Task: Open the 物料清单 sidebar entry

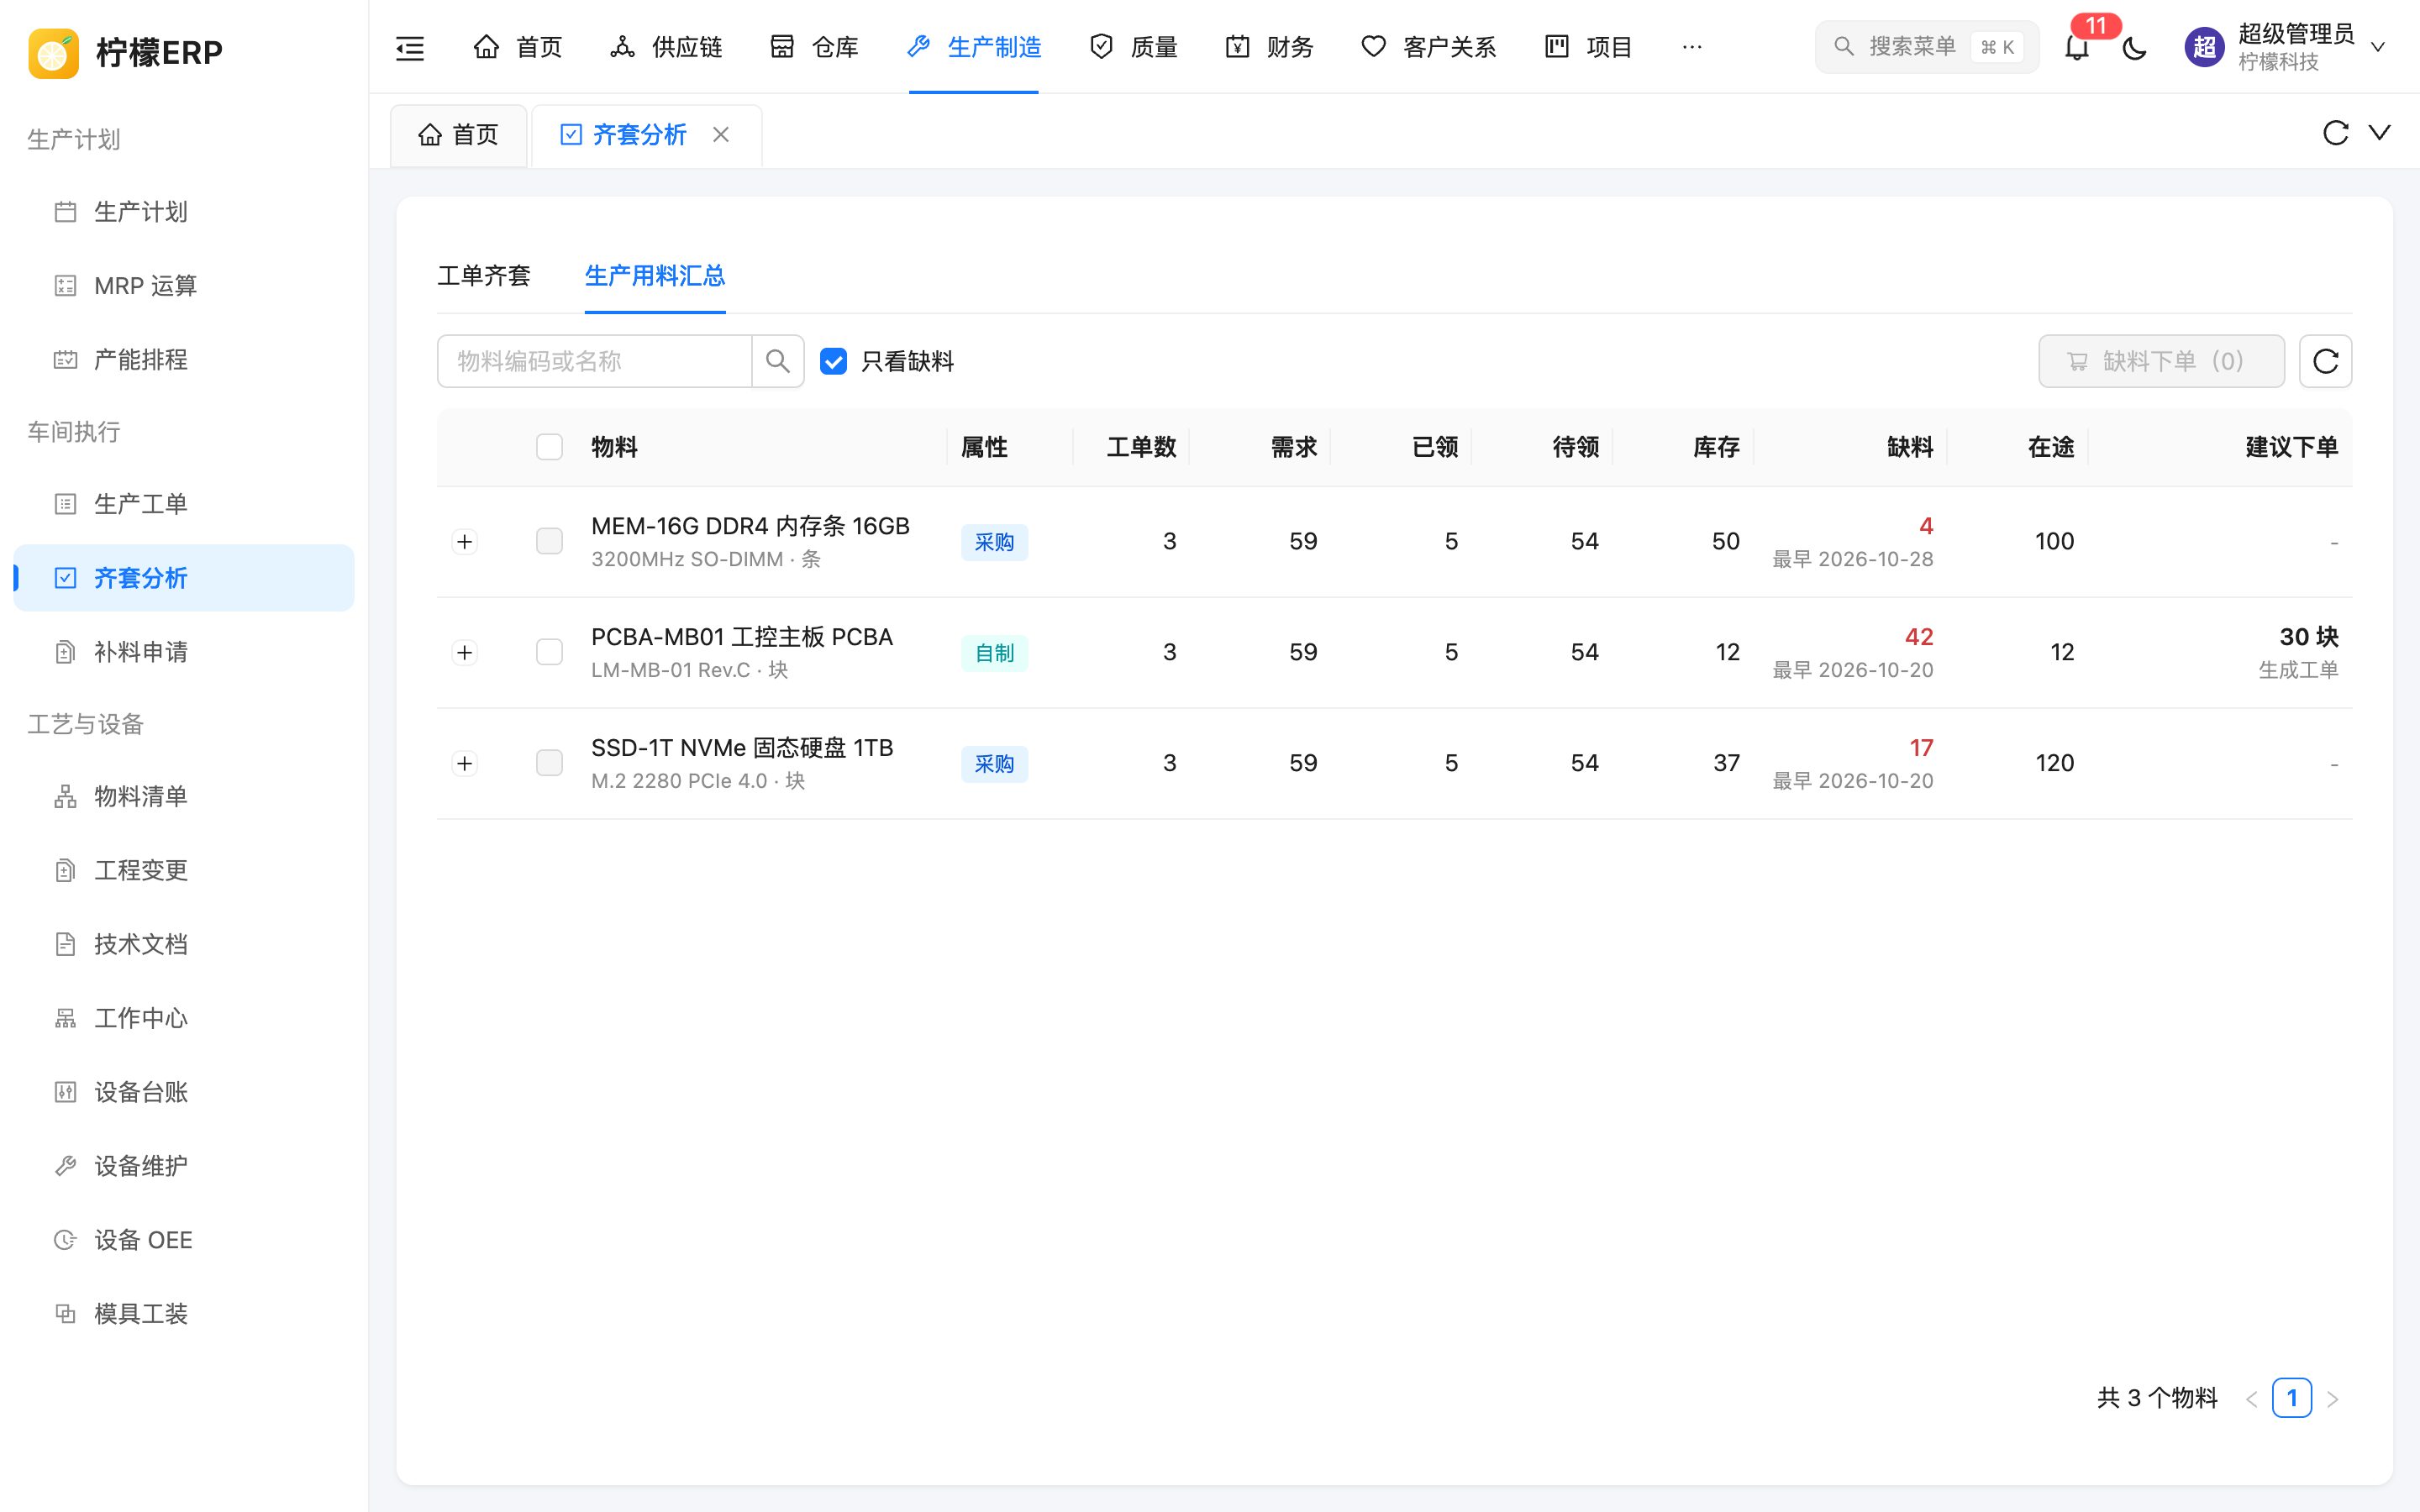Action: [x=184, y=796]
